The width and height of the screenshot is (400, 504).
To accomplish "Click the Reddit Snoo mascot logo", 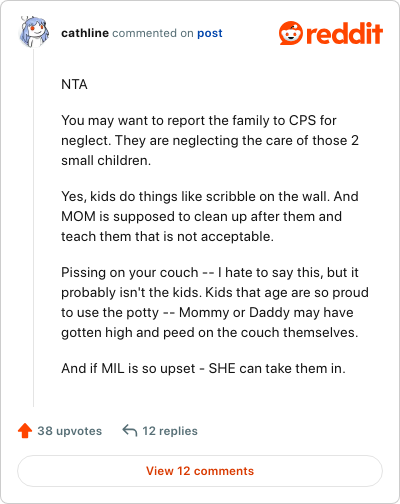I will pyautogui.click(x=291, y=33).
